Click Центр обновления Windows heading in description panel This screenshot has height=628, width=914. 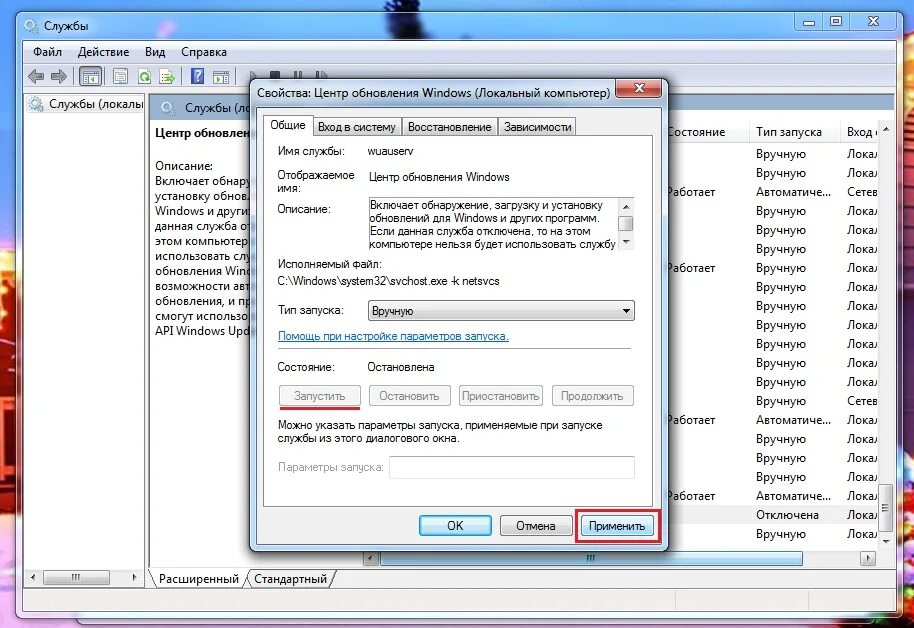click(202, 133)
